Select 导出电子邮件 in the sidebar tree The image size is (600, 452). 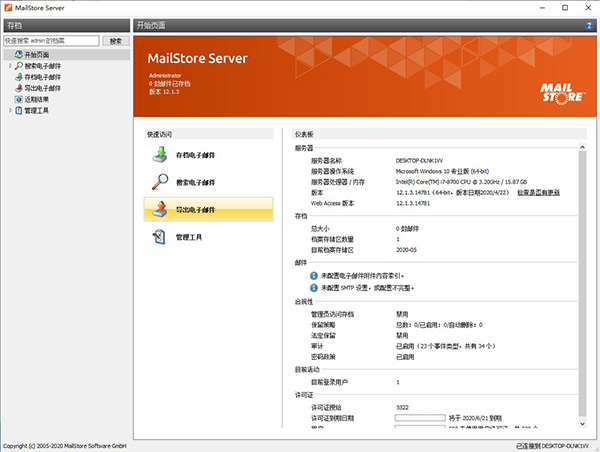(44, 88)
